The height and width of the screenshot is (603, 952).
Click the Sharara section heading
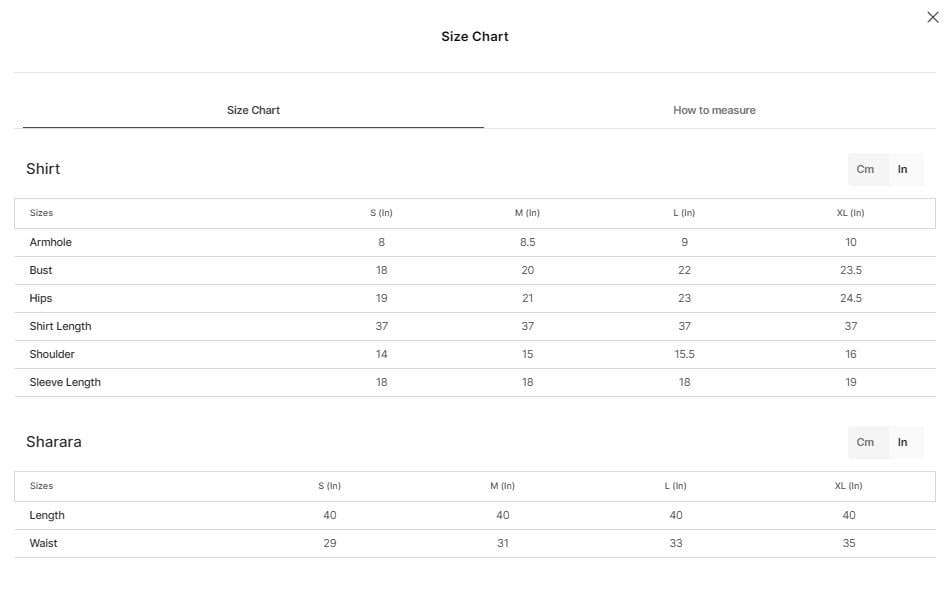point(53,441)
